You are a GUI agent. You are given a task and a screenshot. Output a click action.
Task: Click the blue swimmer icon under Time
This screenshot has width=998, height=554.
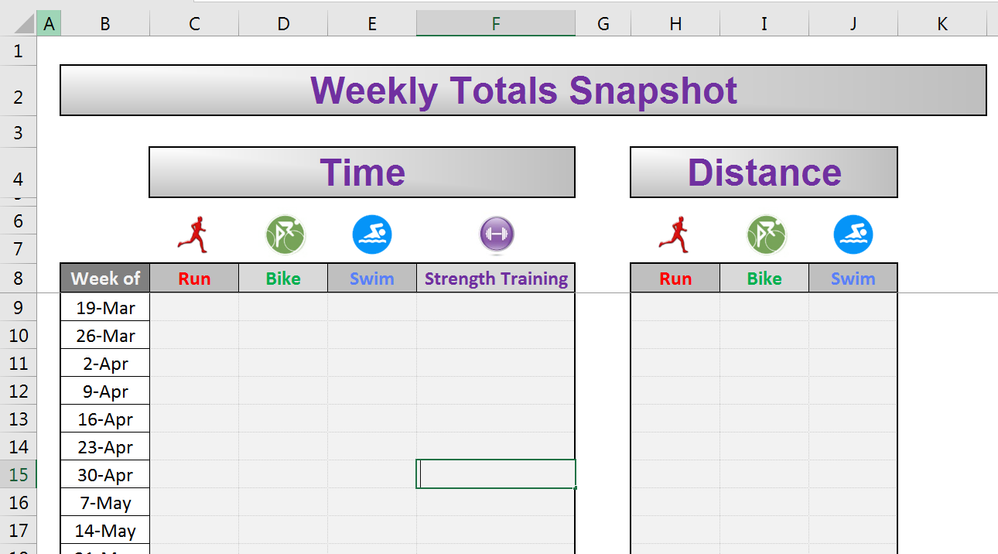(372, 235)
